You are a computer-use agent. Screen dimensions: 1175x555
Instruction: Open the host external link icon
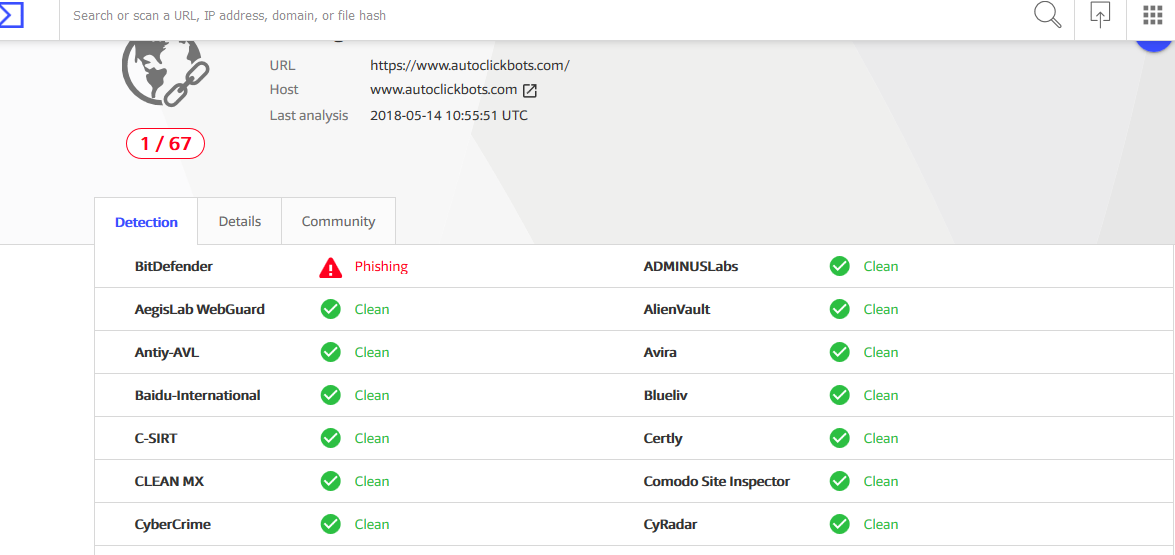pos(530,91)
